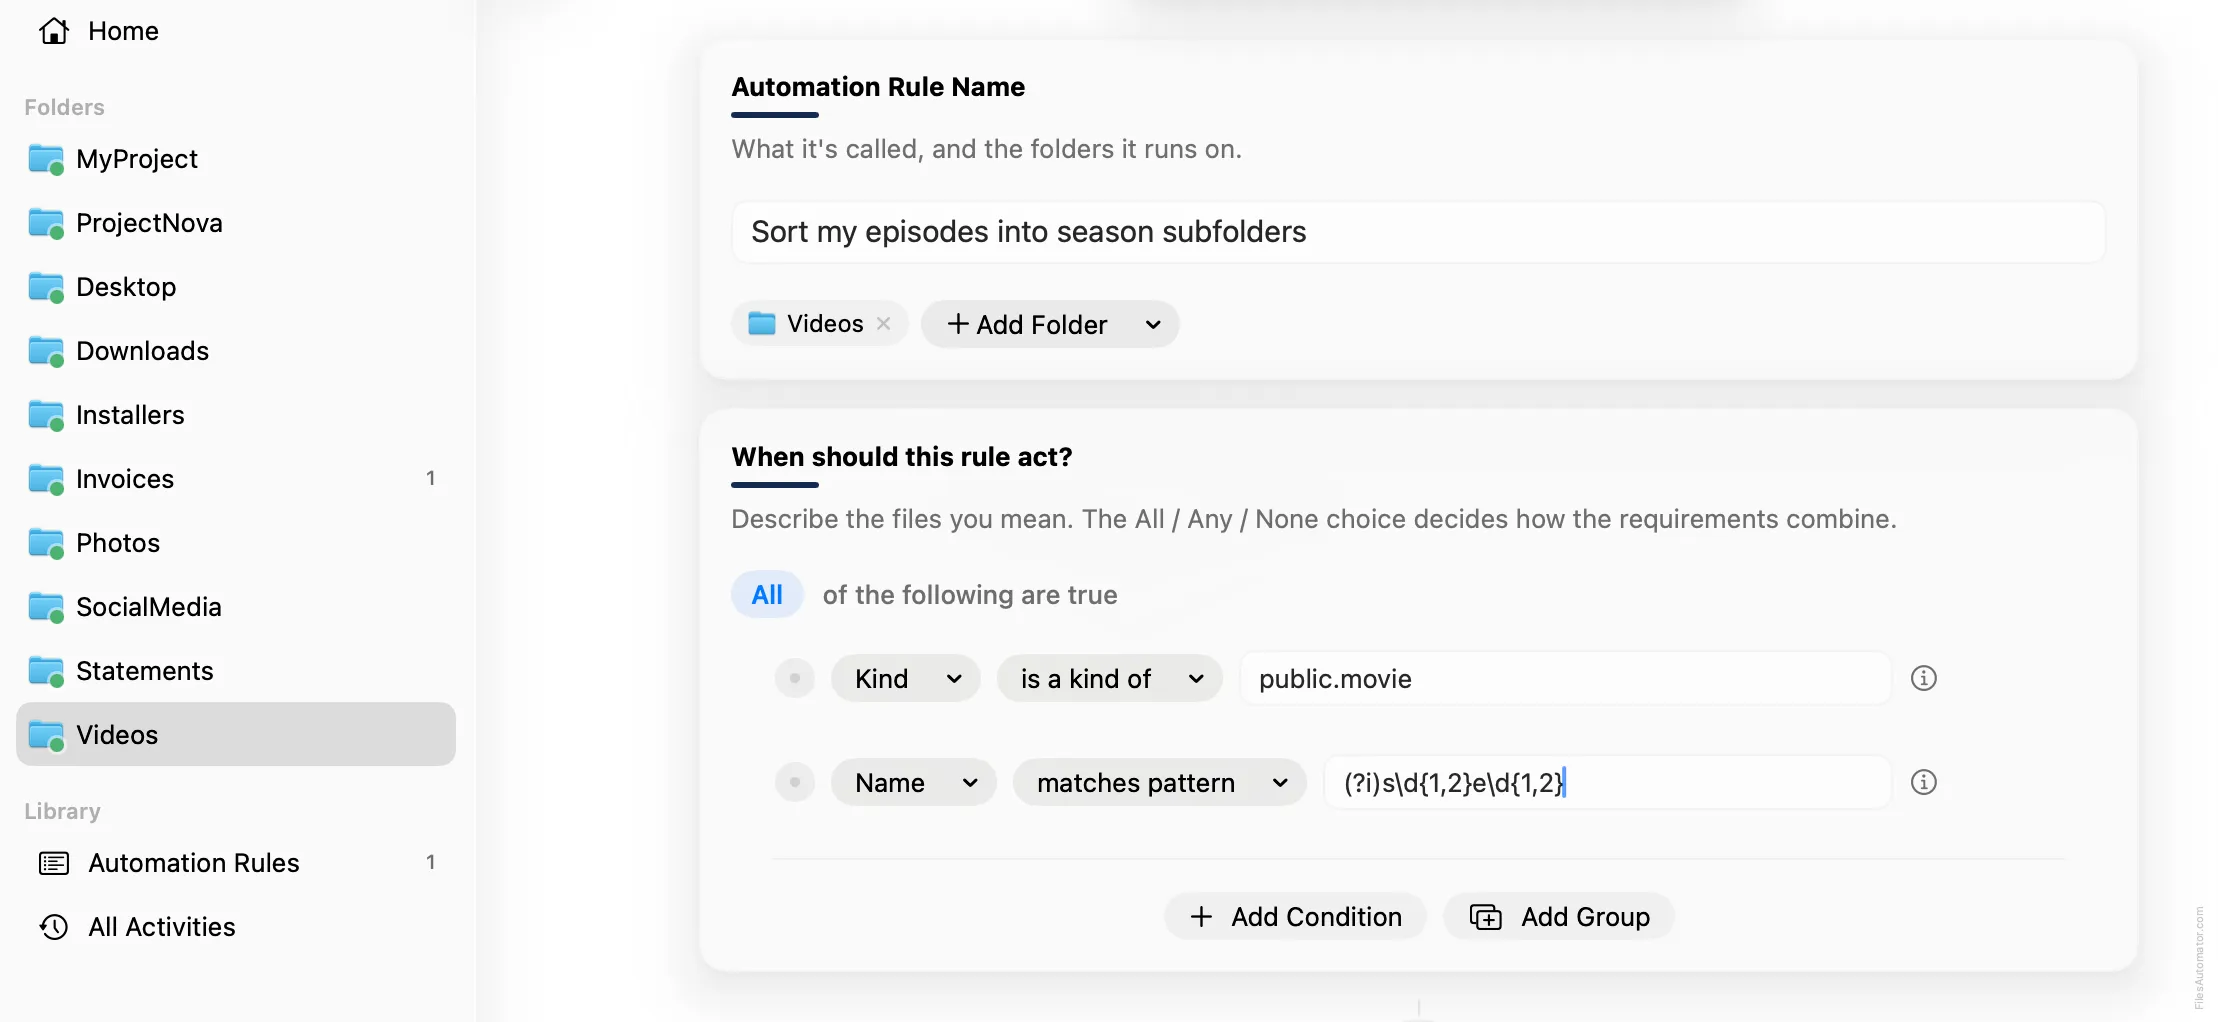2218x1022 pixels.
Task: Click the Downloads folder icon
Action: point(46,351)
